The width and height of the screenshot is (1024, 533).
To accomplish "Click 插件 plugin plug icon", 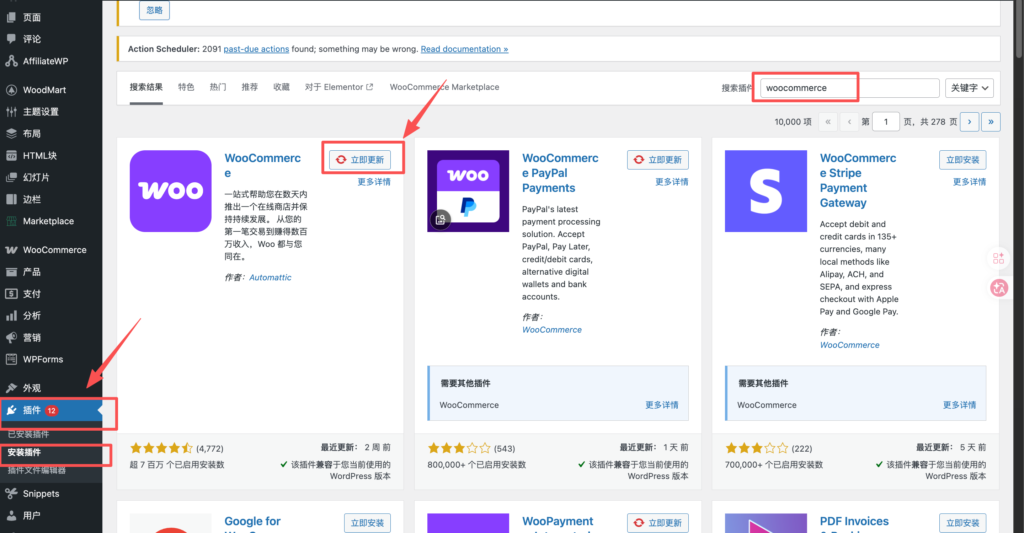I will click(x=11, y=410).
